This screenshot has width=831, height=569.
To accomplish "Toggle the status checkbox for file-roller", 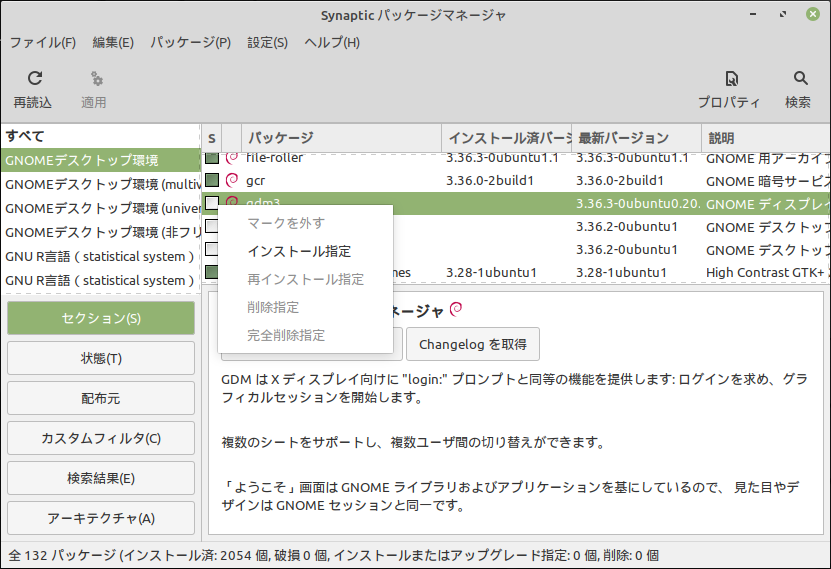I will (212, 157).
